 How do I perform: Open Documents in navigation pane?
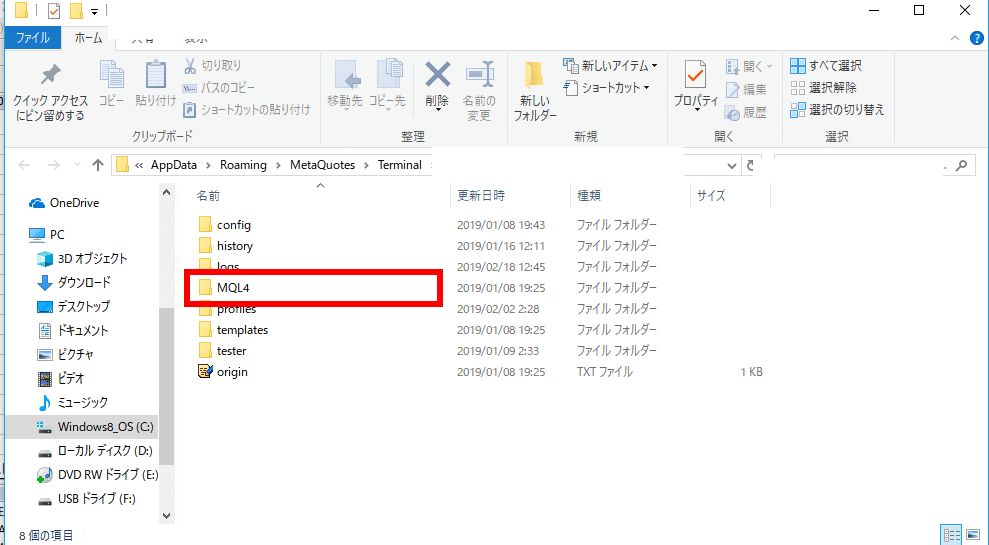pos(73,331)
